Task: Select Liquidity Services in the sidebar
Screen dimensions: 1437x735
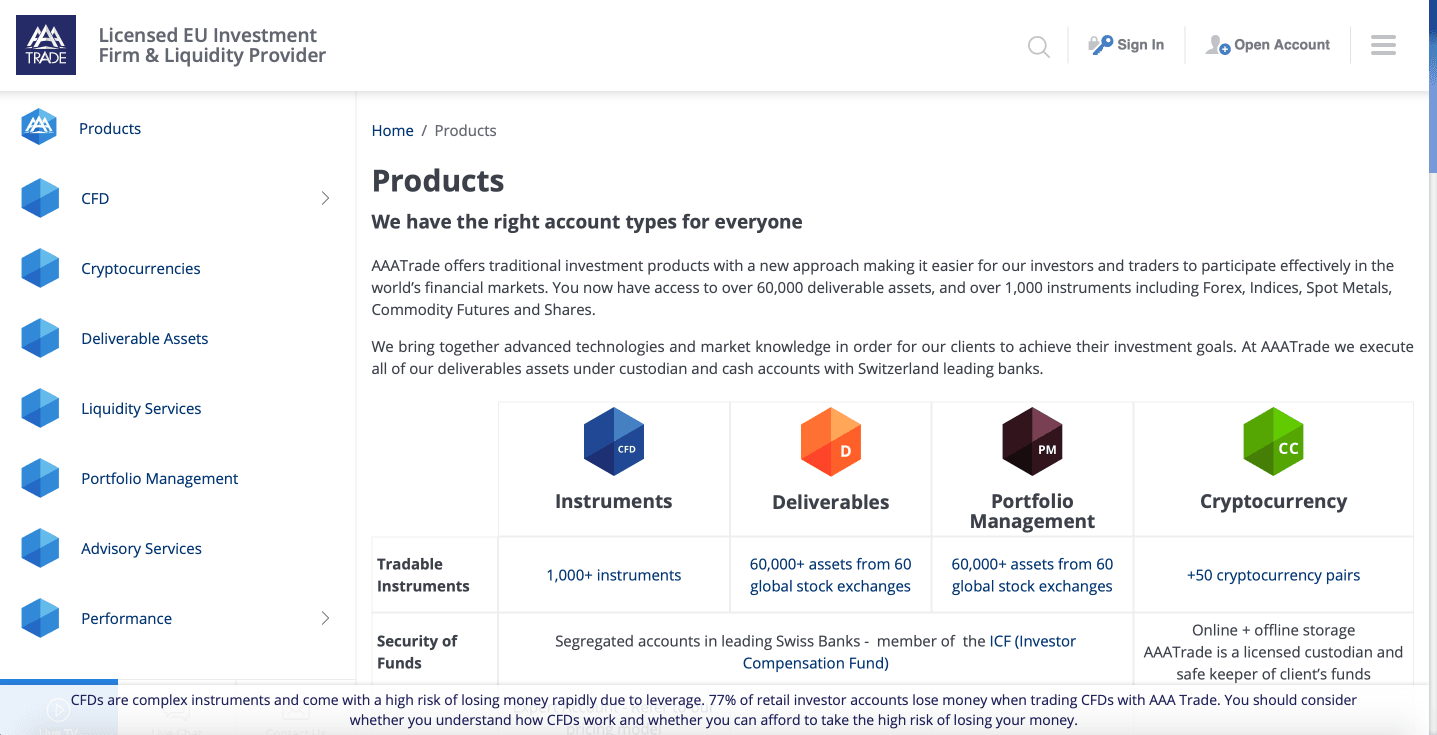Action: 141,408
